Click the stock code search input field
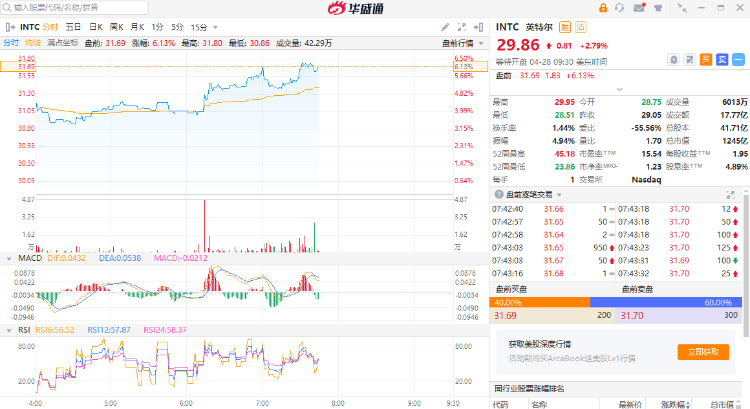750x409 pixels. [75, 8]
